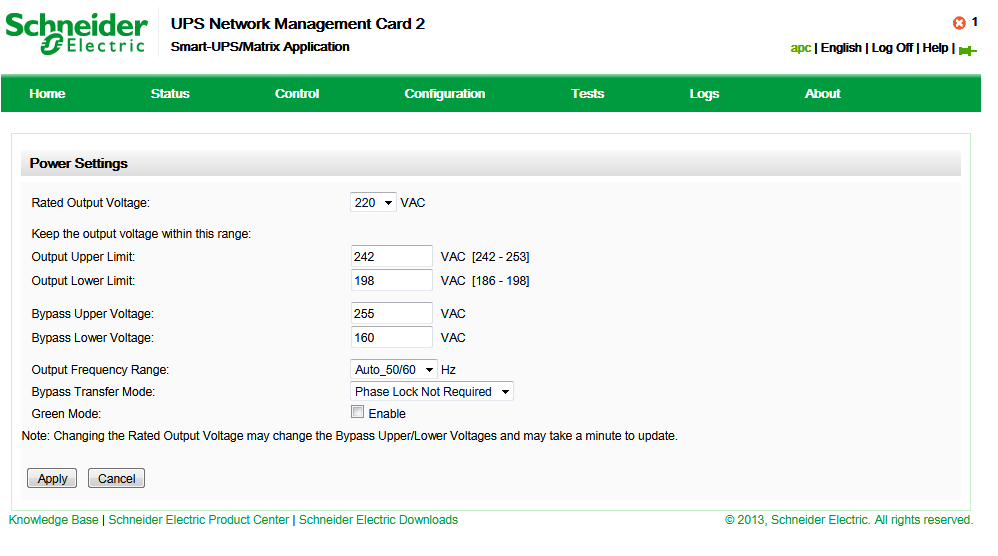998x556 pixels.
Task: Click the Bypass Lower Voltage field
Action: [x=391, y=338]
